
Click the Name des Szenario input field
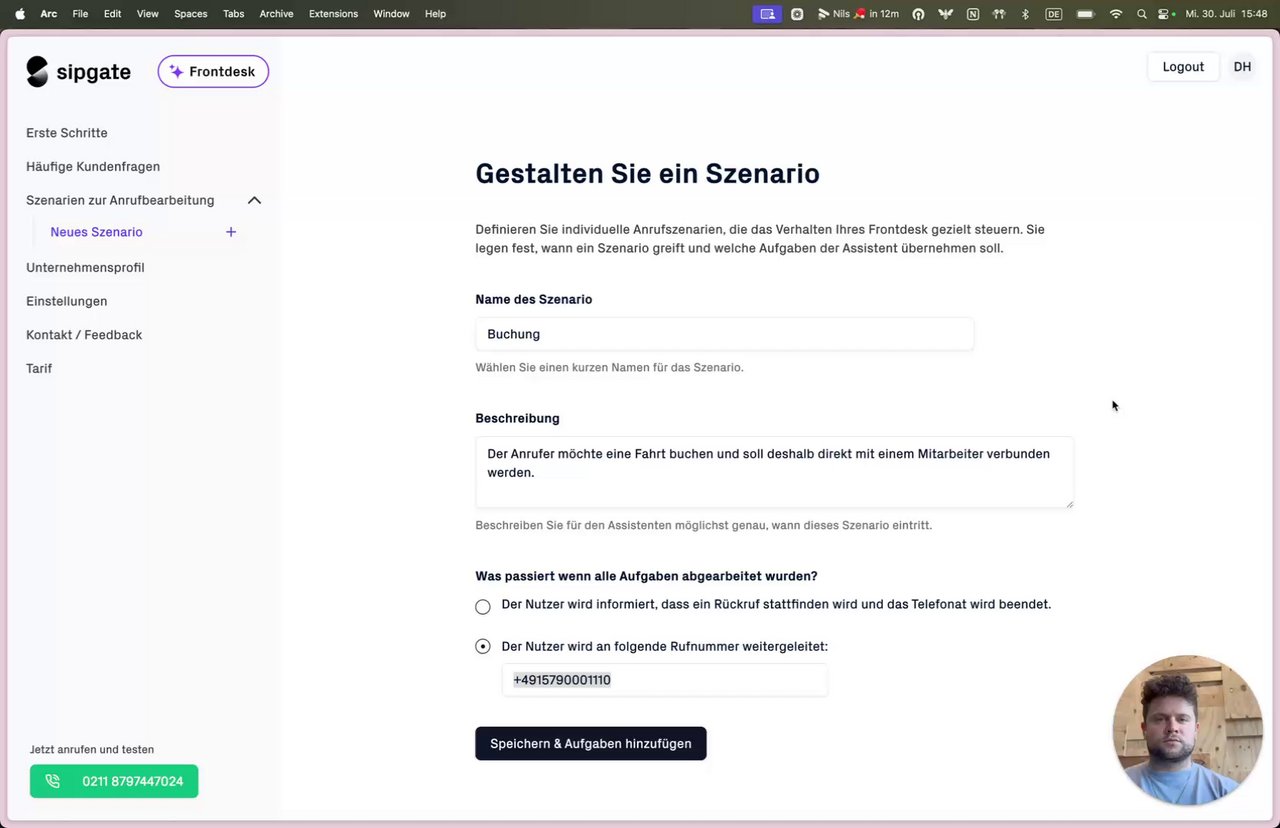point(724,334)
